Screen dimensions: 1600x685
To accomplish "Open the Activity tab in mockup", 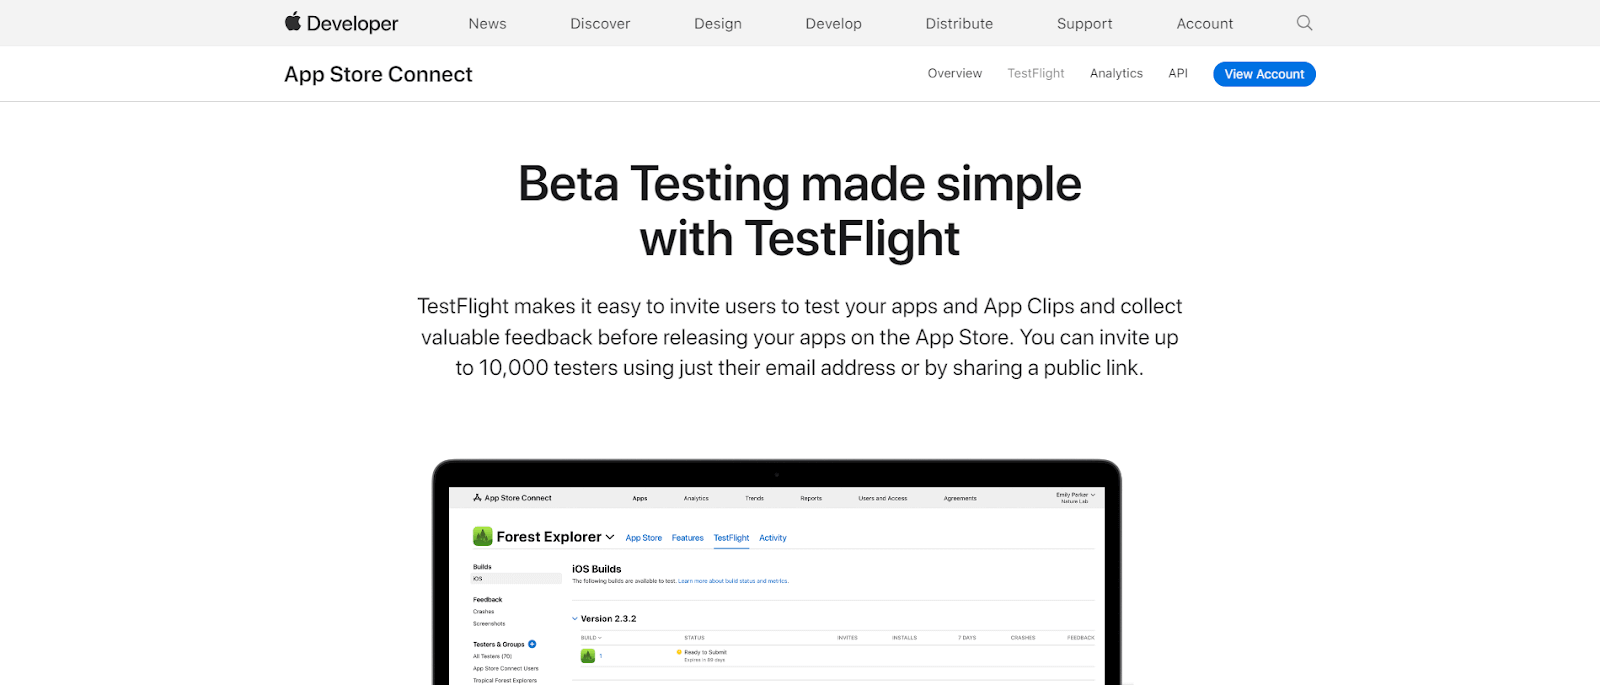I will [773, 538].
